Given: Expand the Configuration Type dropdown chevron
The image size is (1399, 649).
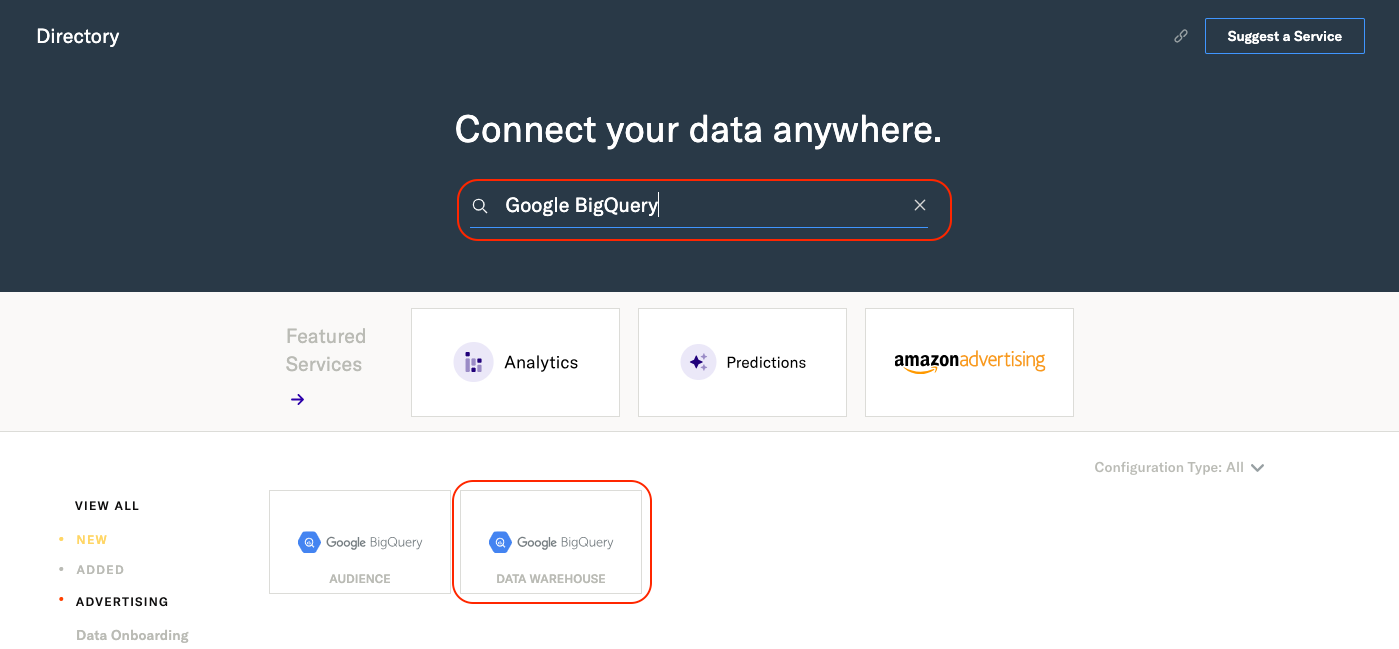Looking at the screenshot, I should click(x=1258, y=468).
